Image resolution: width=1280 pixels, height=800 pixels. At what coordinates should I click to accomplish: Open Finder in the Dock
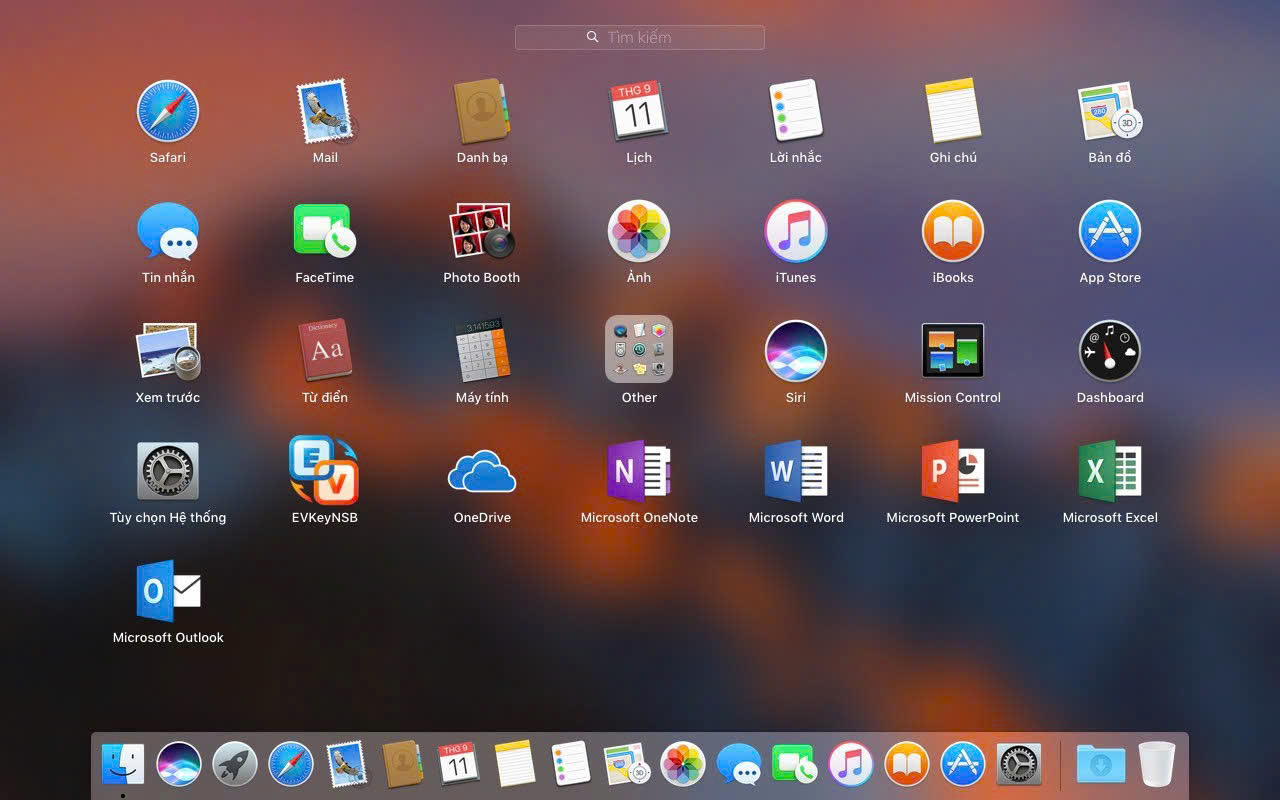click(x=123, y=765)
